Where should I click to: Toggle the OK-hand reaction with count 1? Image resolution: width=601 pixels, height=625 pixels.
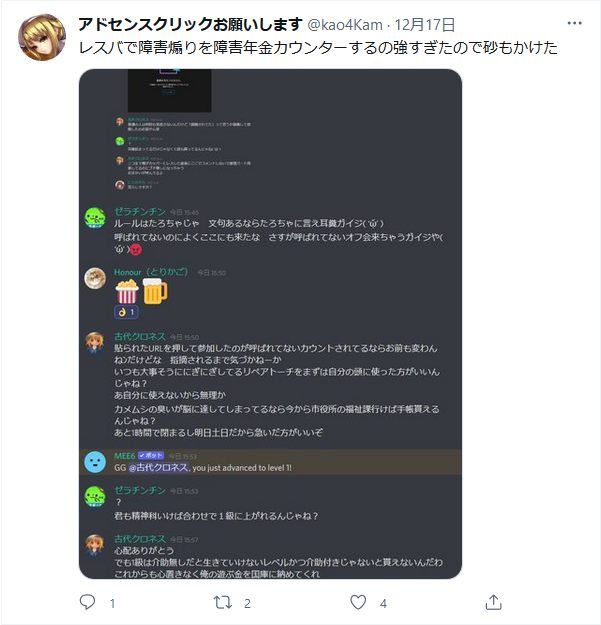(x=126, y=312)
